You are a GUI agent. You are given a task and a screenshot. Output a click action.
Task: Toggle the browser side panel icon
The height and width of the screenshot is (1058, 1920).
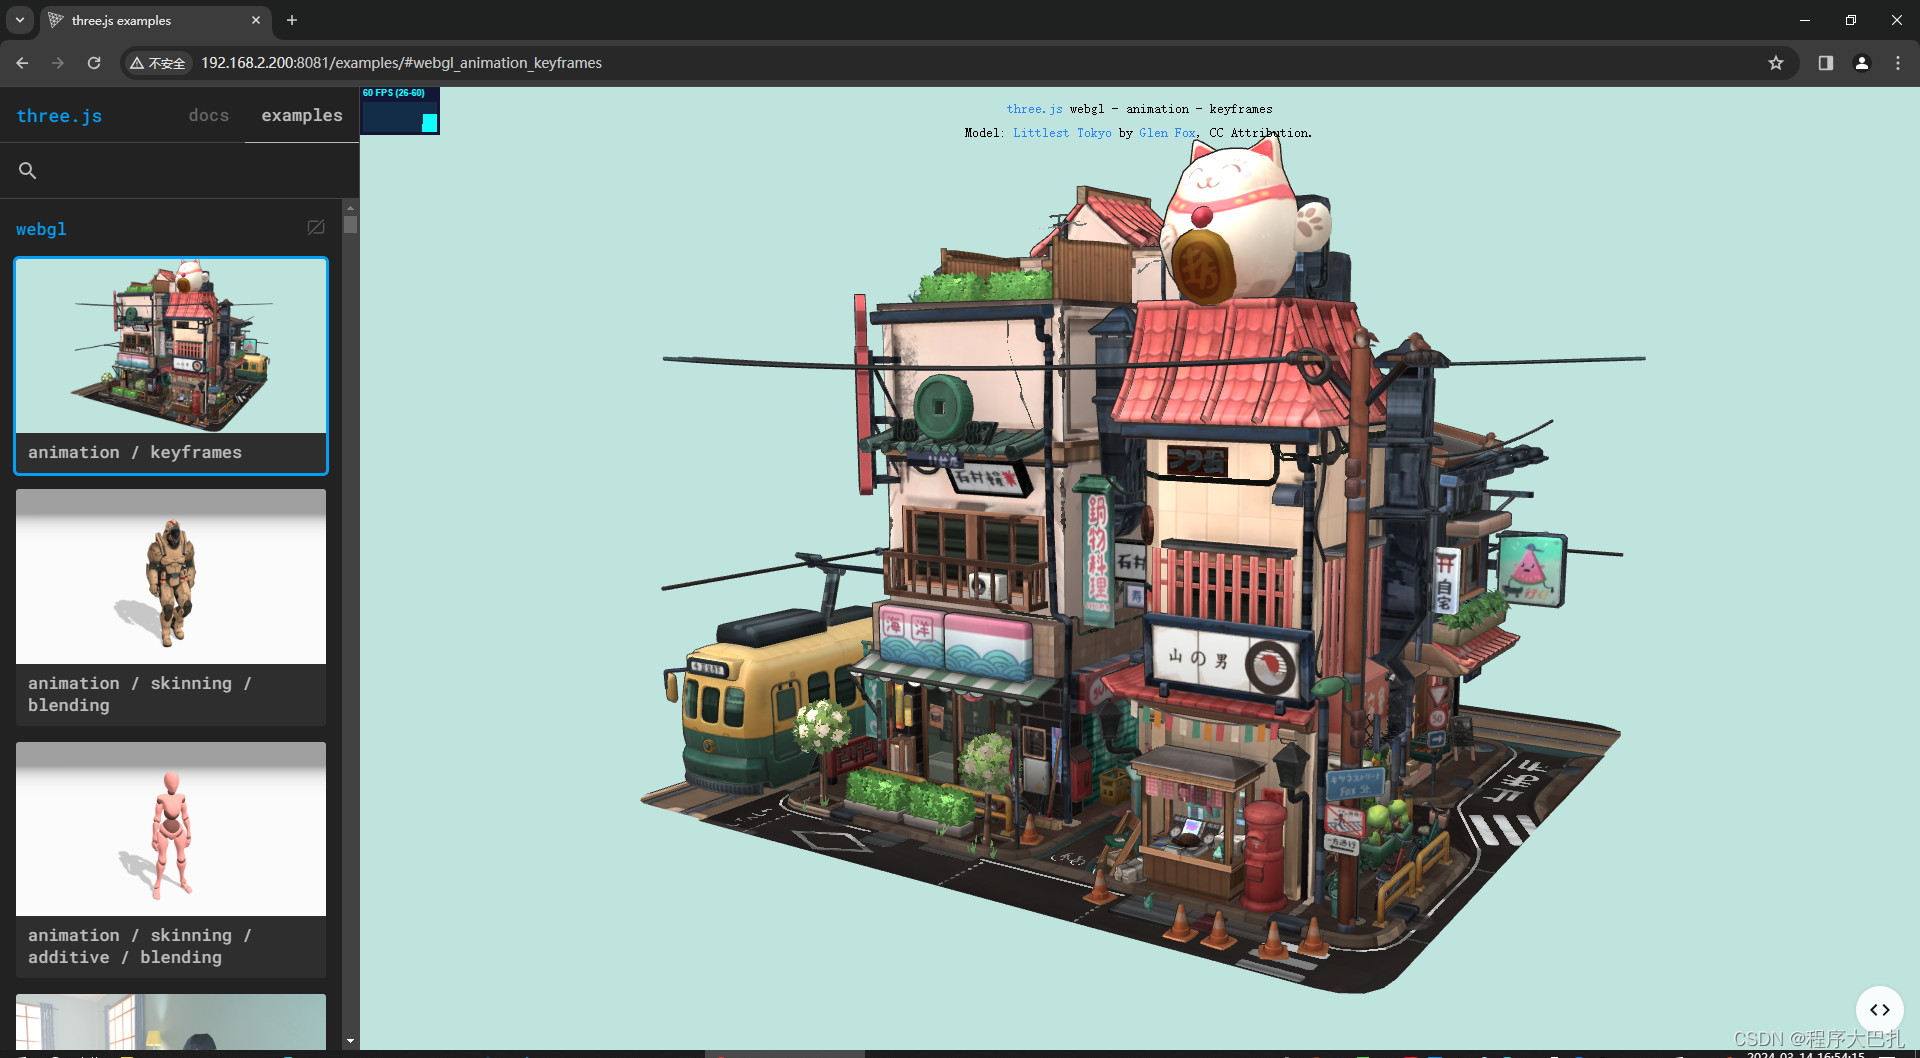[1826, 63]
